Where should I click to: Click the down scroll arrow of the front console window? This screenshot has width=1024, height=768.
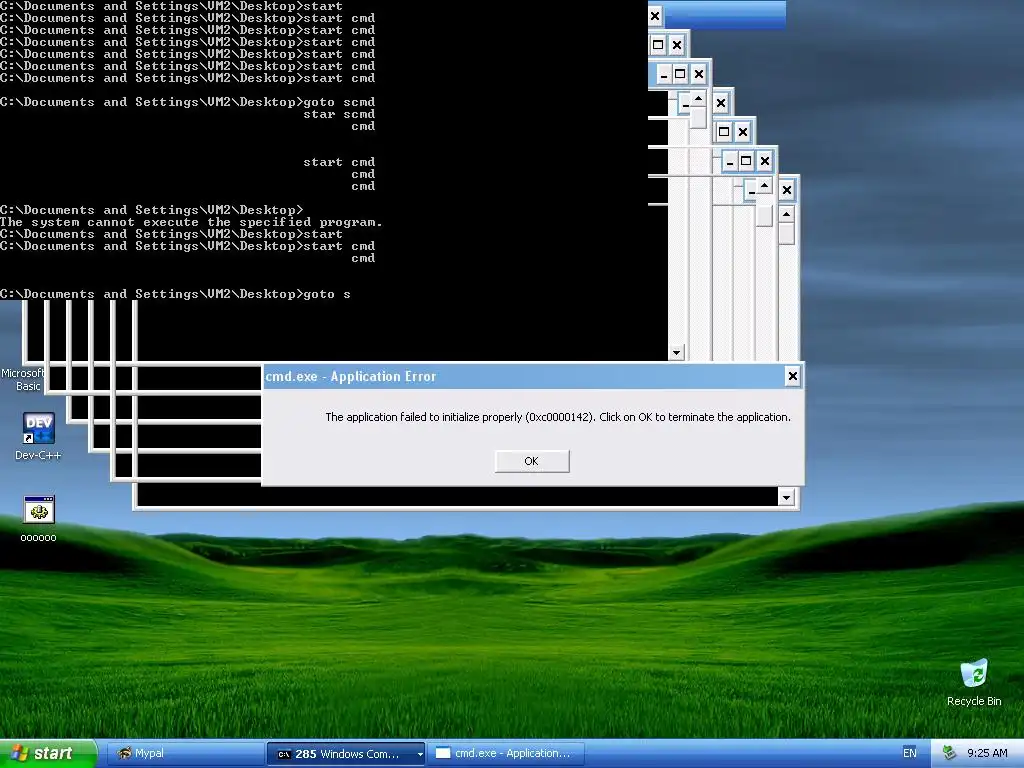[x=677, y=353]
